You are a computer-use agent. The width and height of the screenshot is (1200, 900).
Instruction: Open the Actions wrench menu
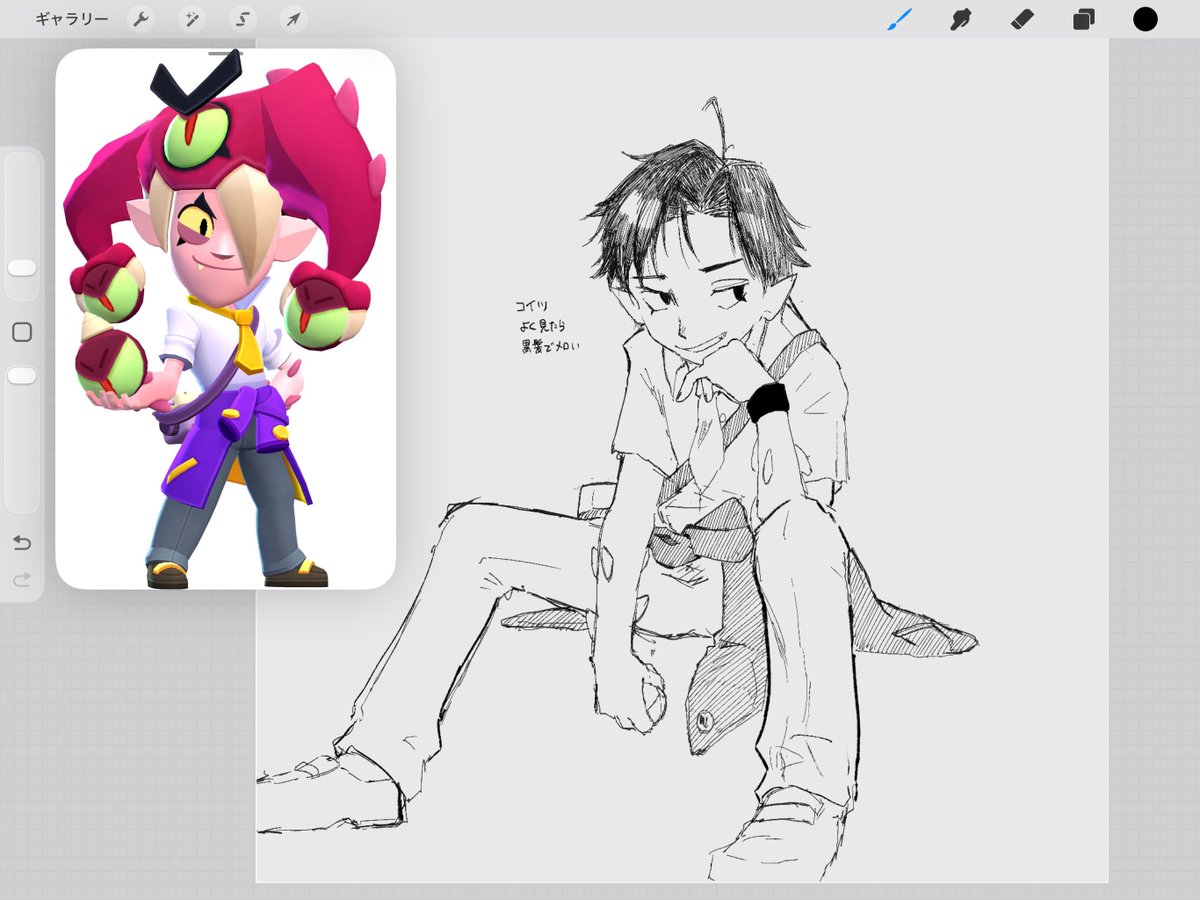pos(141,19)
